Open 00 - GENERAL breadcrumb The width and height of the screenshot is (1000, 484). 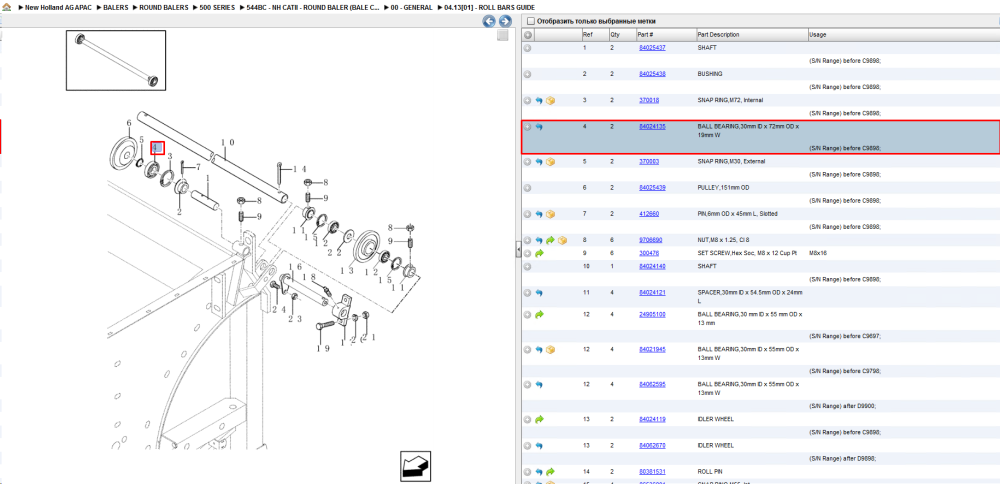(x=412, y=7)
